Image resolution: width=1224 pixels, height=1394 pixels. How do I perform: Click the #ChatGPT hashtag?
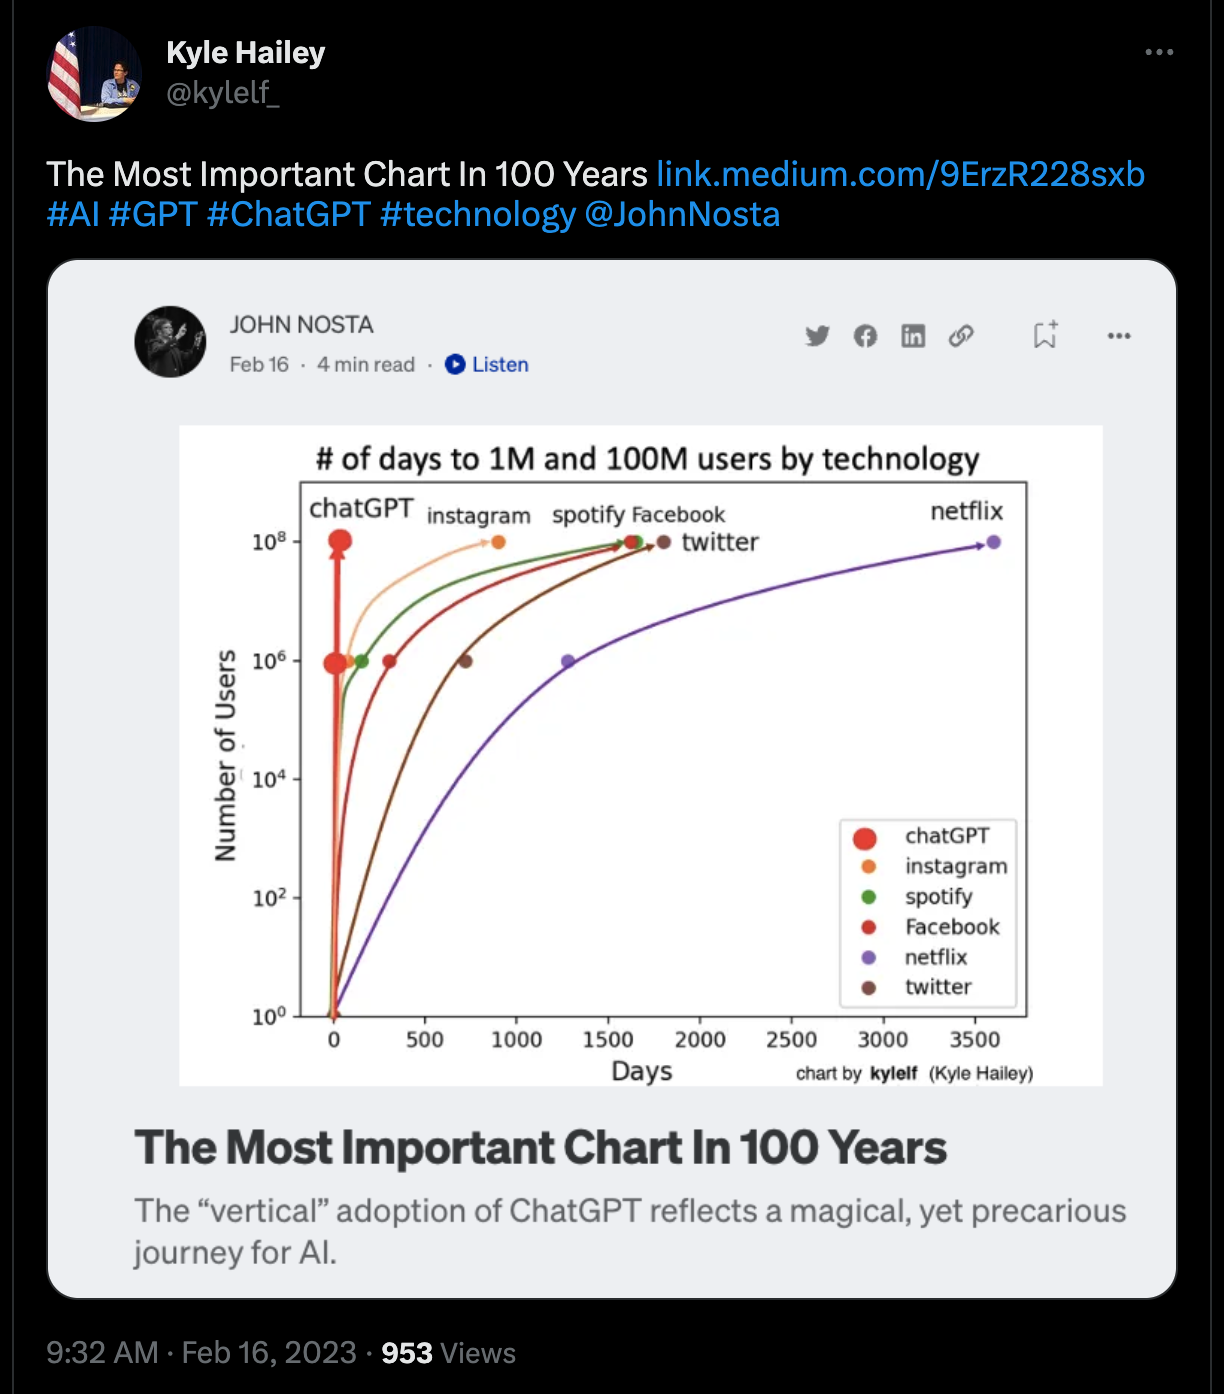pos(289,214)
